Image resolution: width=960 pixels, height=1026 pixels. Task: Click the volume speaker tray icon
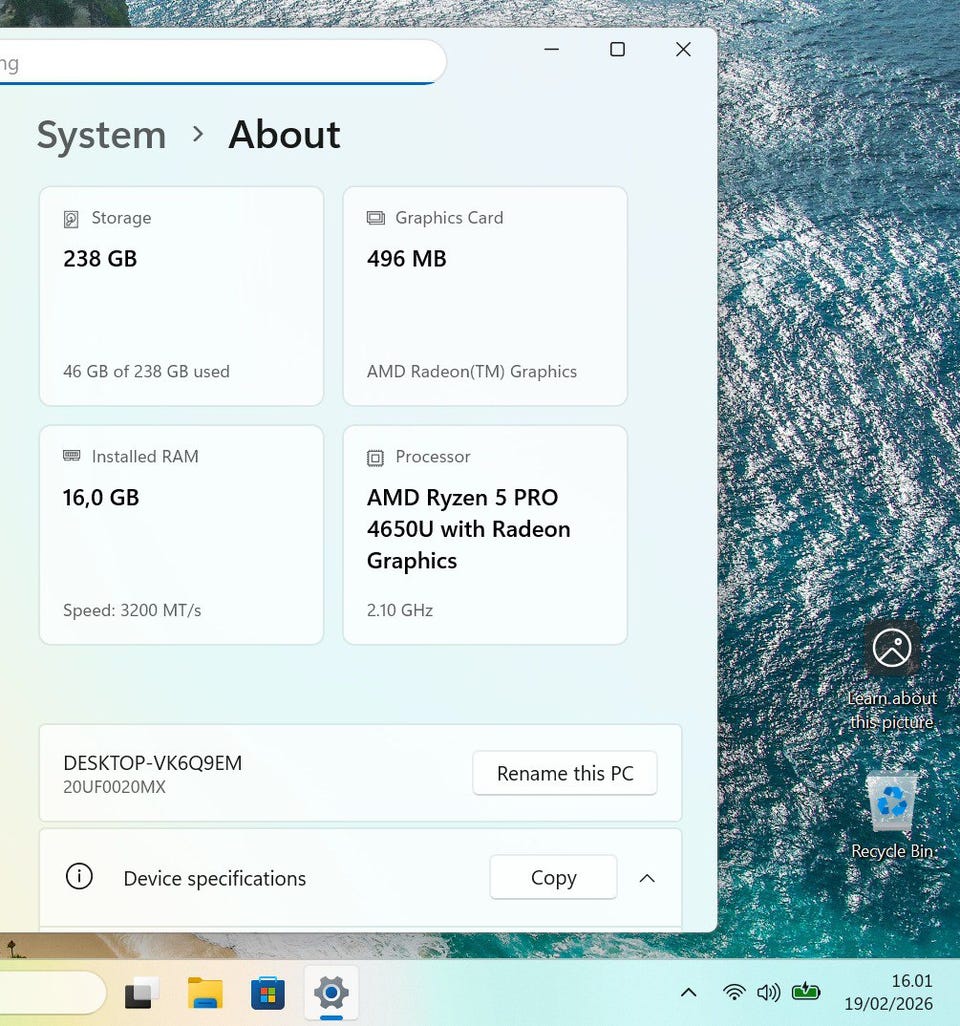pyautogui.click(x=768, y=993)
